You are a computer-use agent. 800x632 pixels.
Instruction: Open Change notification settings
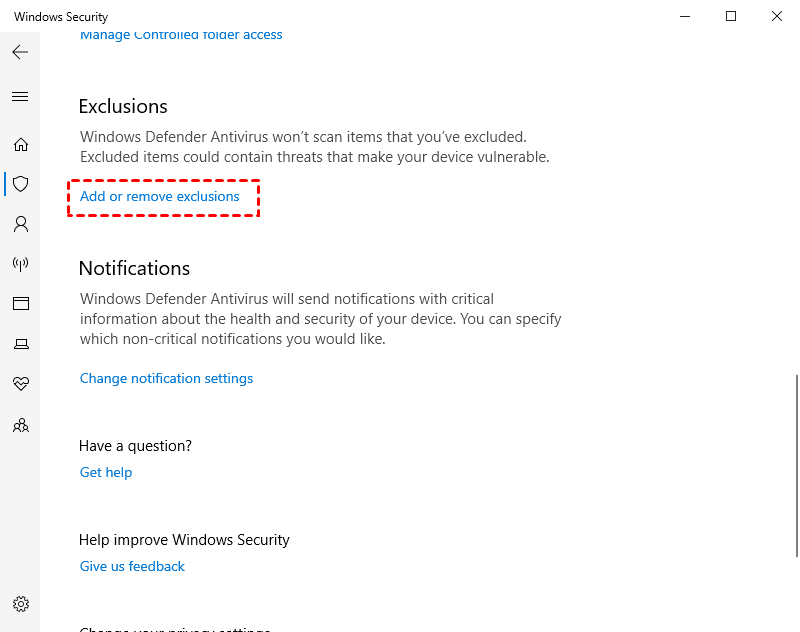pos(166,378)
